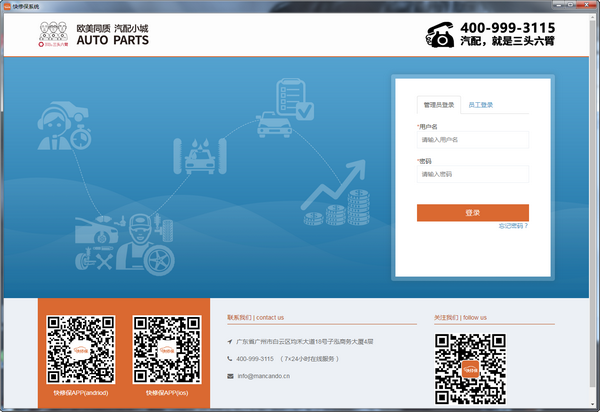Click the AUTO PARTS header text

coord(112,40)
